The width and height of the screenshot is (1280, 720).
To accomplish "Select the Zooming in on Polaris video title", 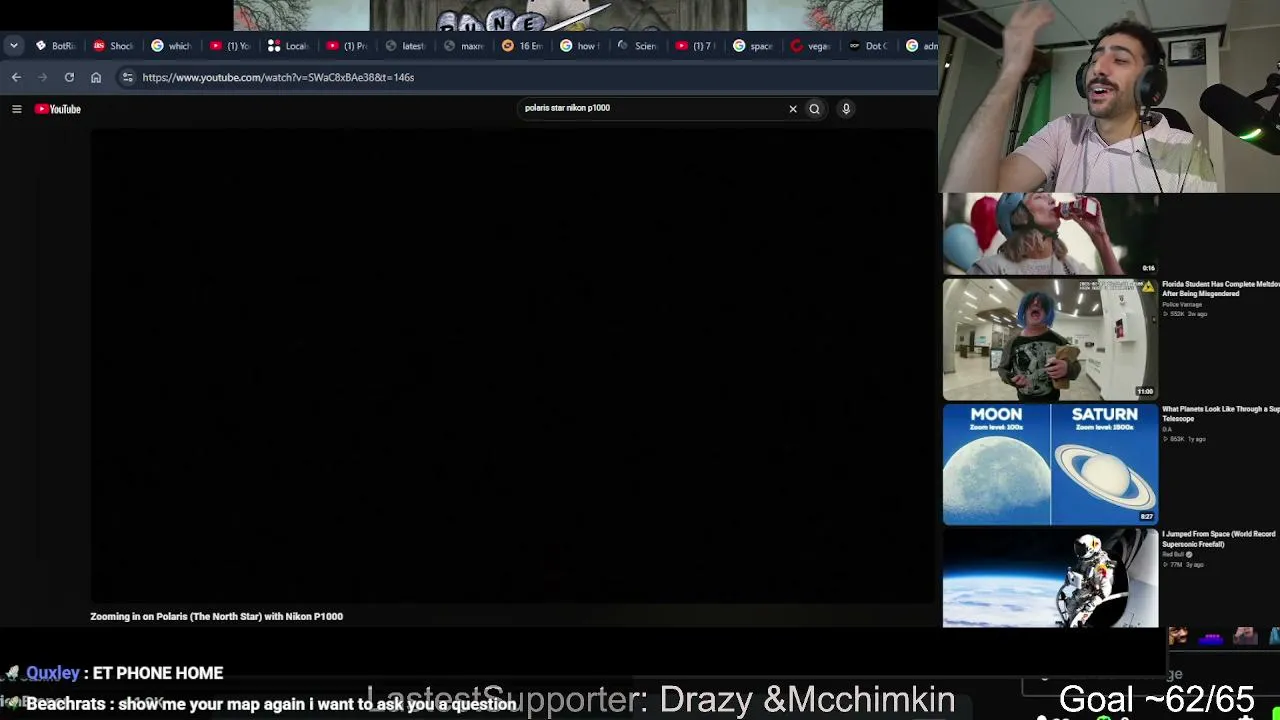I will [x=216, y=617].
